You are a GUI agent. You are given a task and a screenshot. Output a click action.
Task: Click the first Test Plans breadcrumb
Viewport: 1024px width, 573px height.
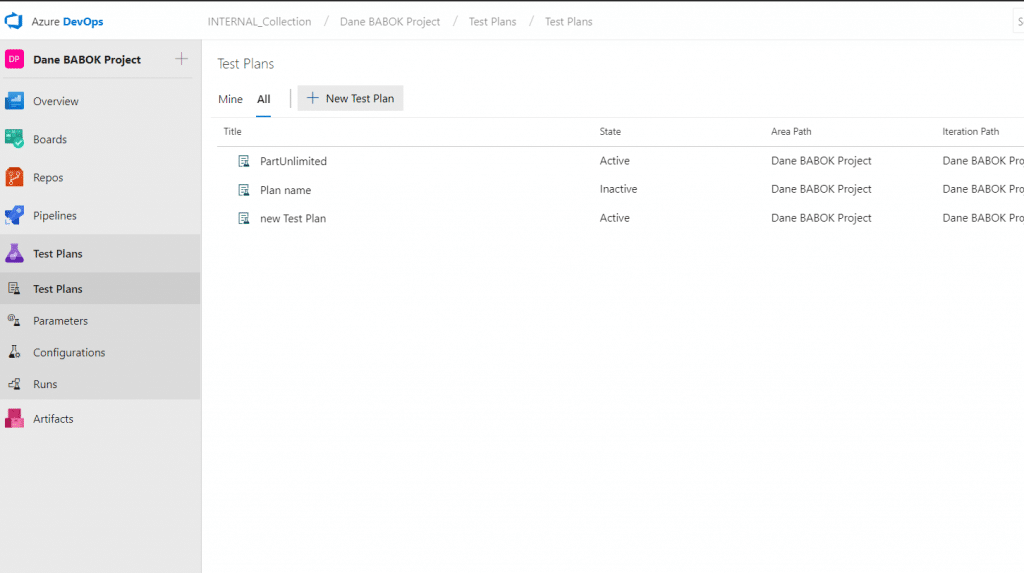click(x=492, y=22)
